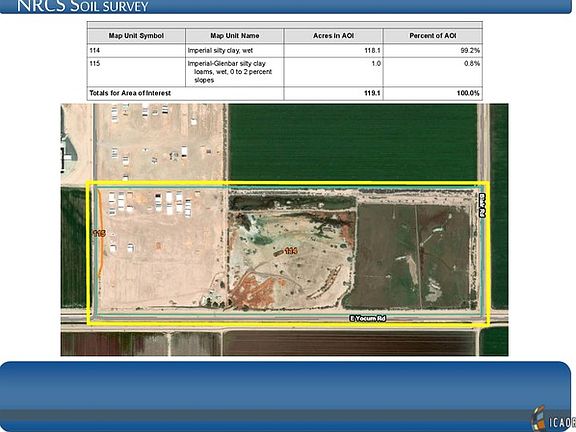Click the ICAO logo in bottom corner
This screenshot has height=432, width=576.
tap(553, 419)
